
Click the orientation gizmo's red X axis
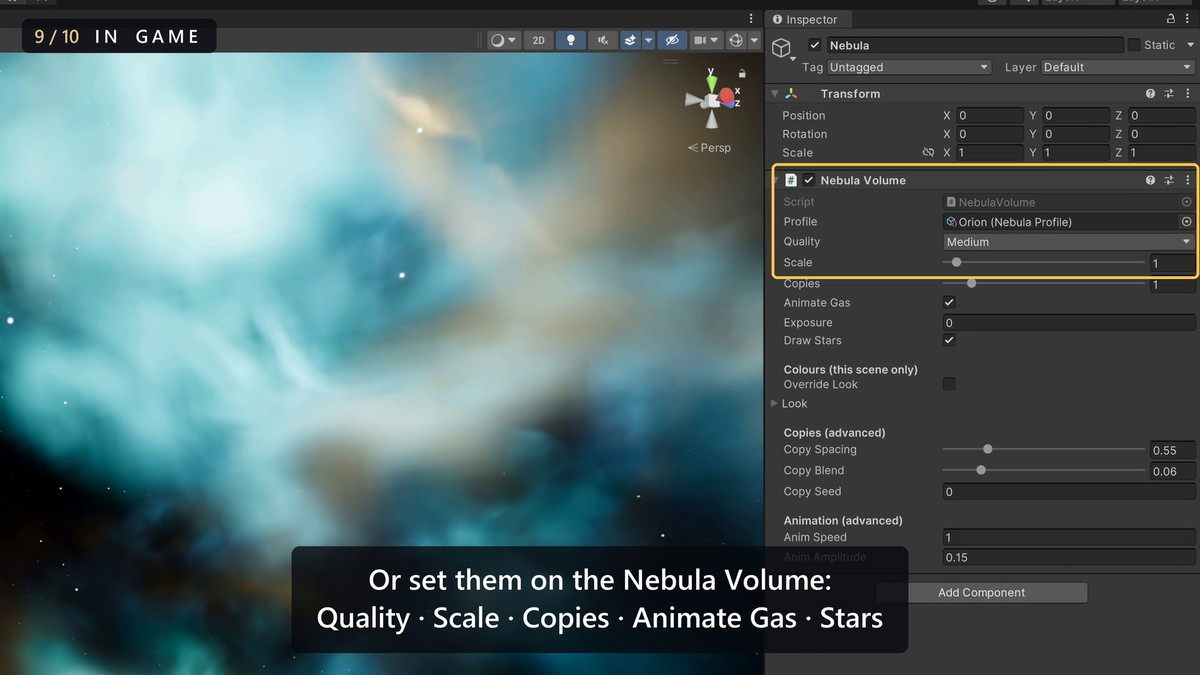tap(728, 97)
